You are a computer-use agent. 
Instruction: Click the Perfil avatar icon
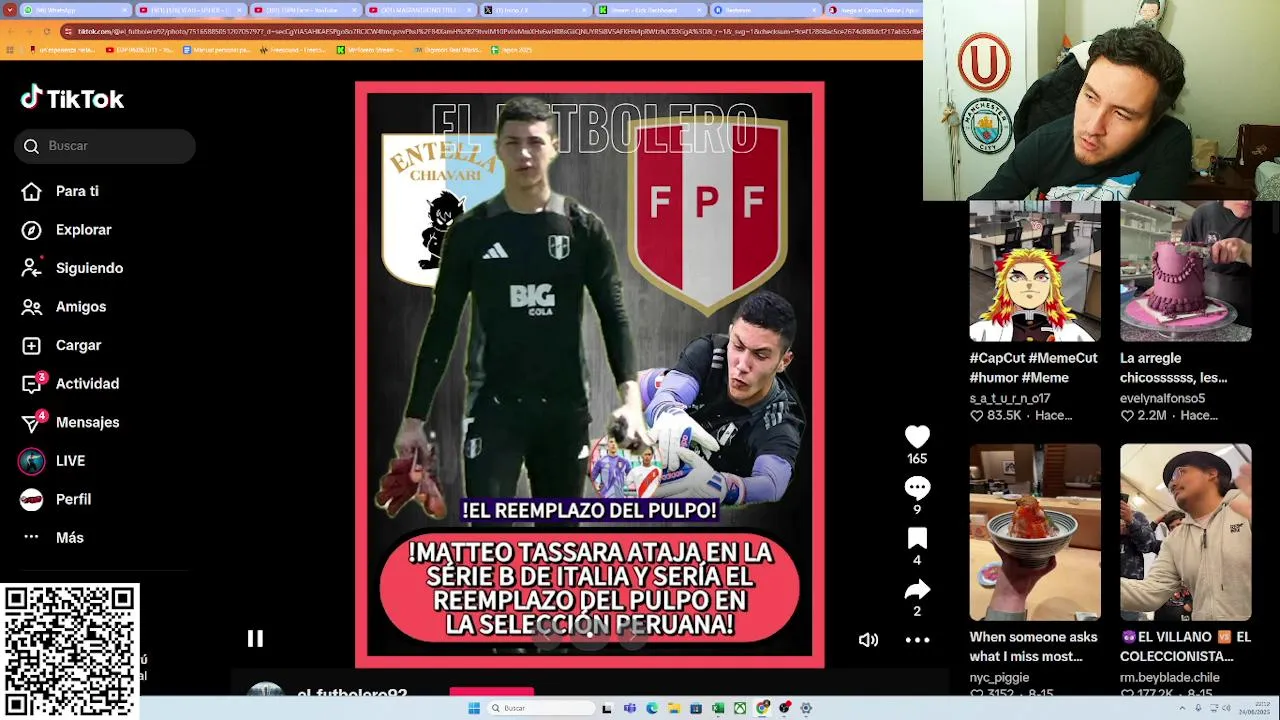32,499
